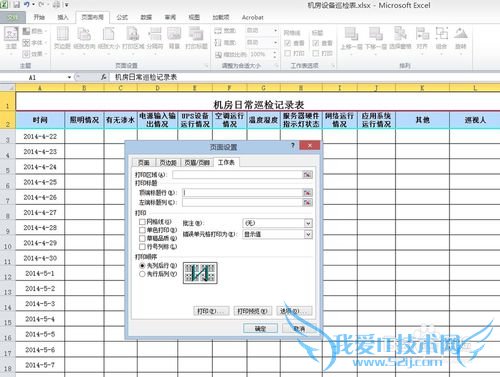Switch to the Insert (插入) ribbon tab
The width and height of the screenshot is (500, 377).
(63, 17)
